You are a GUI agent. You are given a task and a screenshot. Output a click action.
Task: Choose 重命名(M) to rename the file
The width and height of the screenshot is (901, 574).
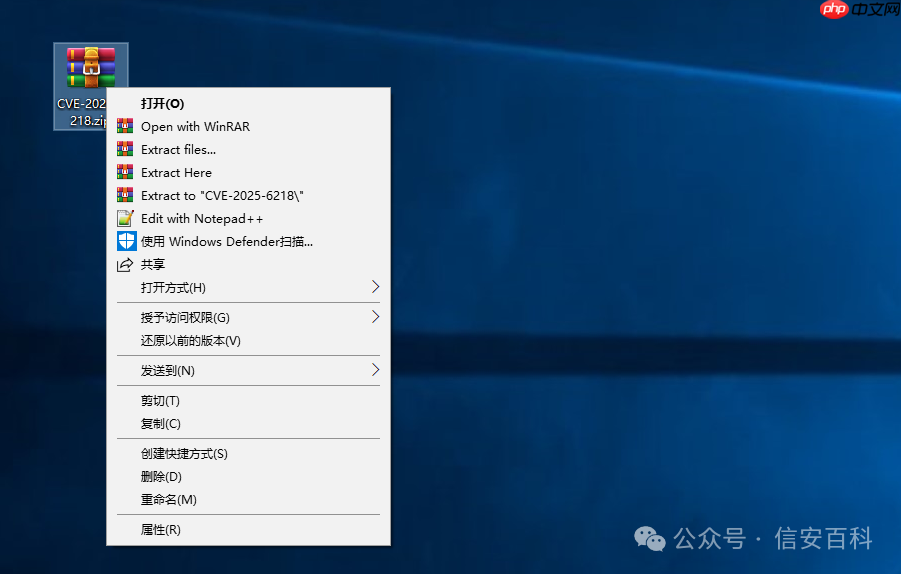[248, 499]
